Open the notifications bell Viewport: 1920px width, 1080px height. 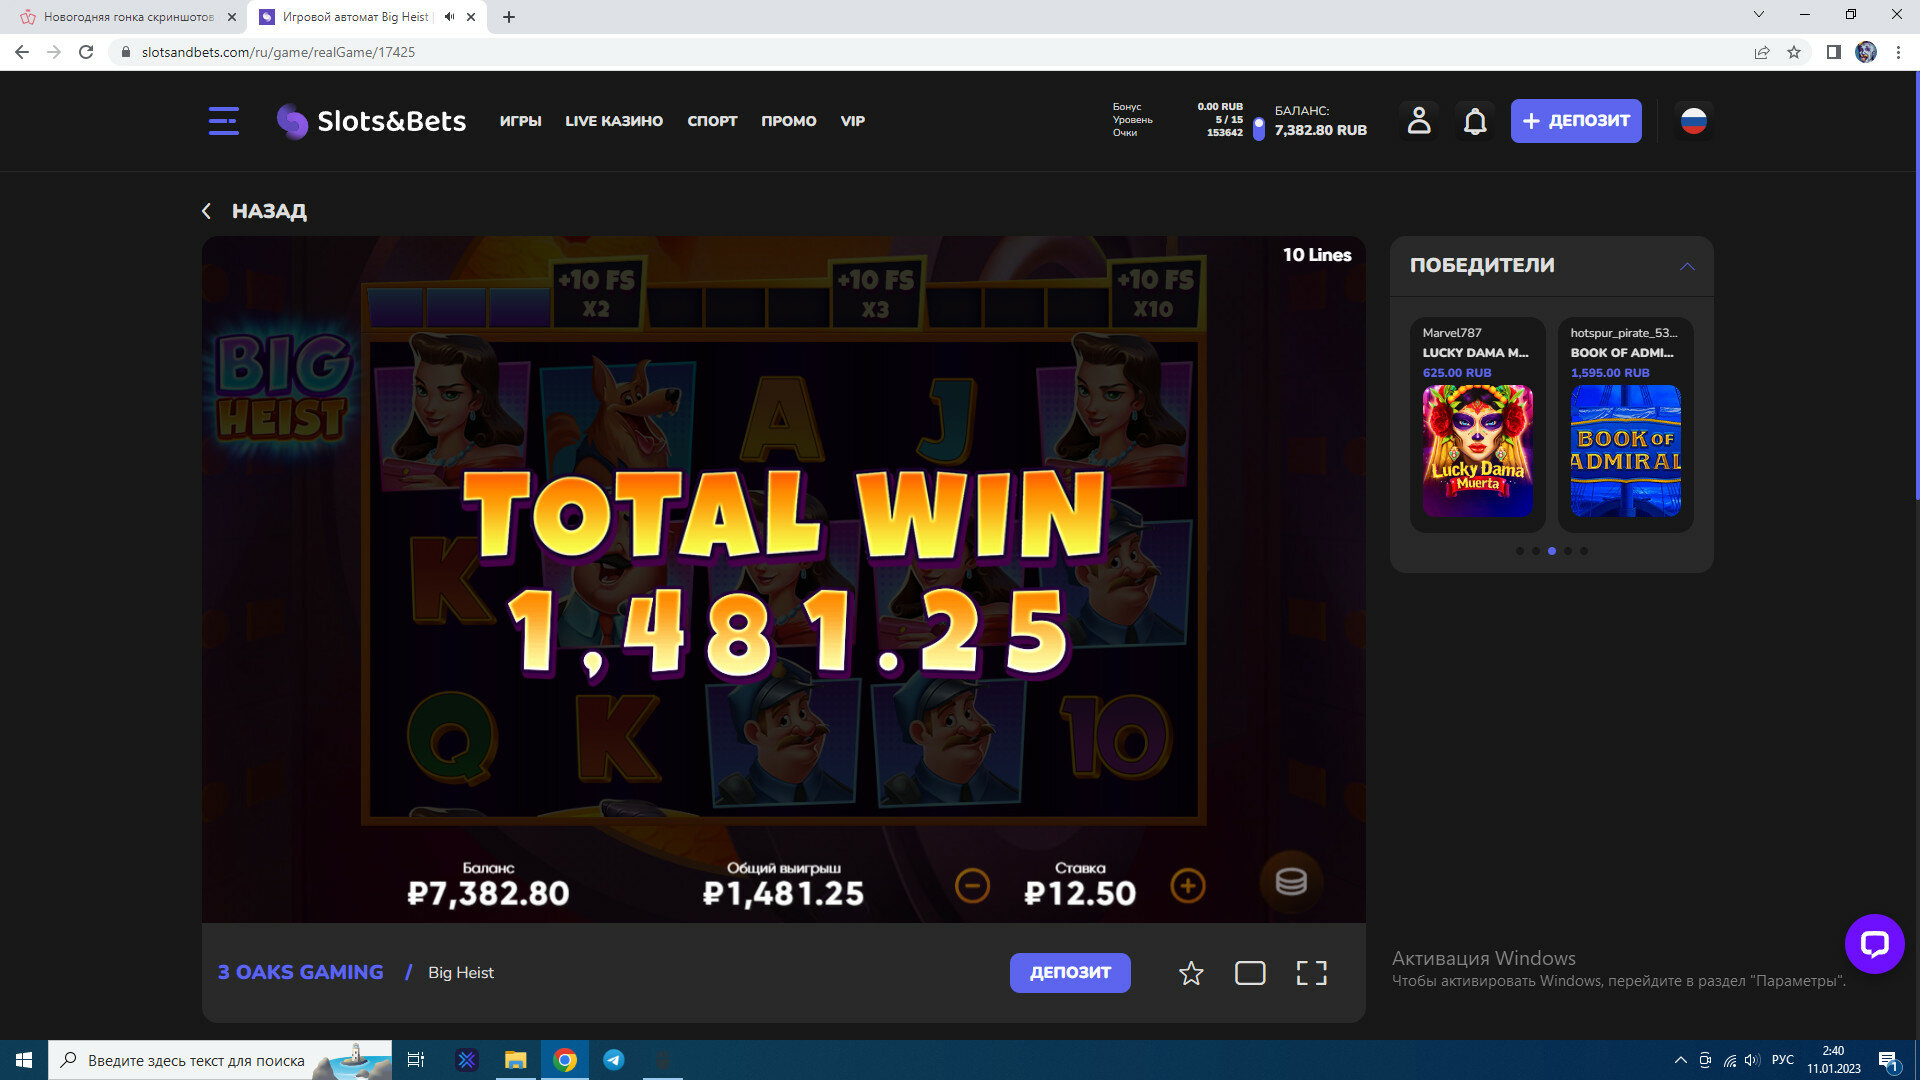coord(1475,121)
